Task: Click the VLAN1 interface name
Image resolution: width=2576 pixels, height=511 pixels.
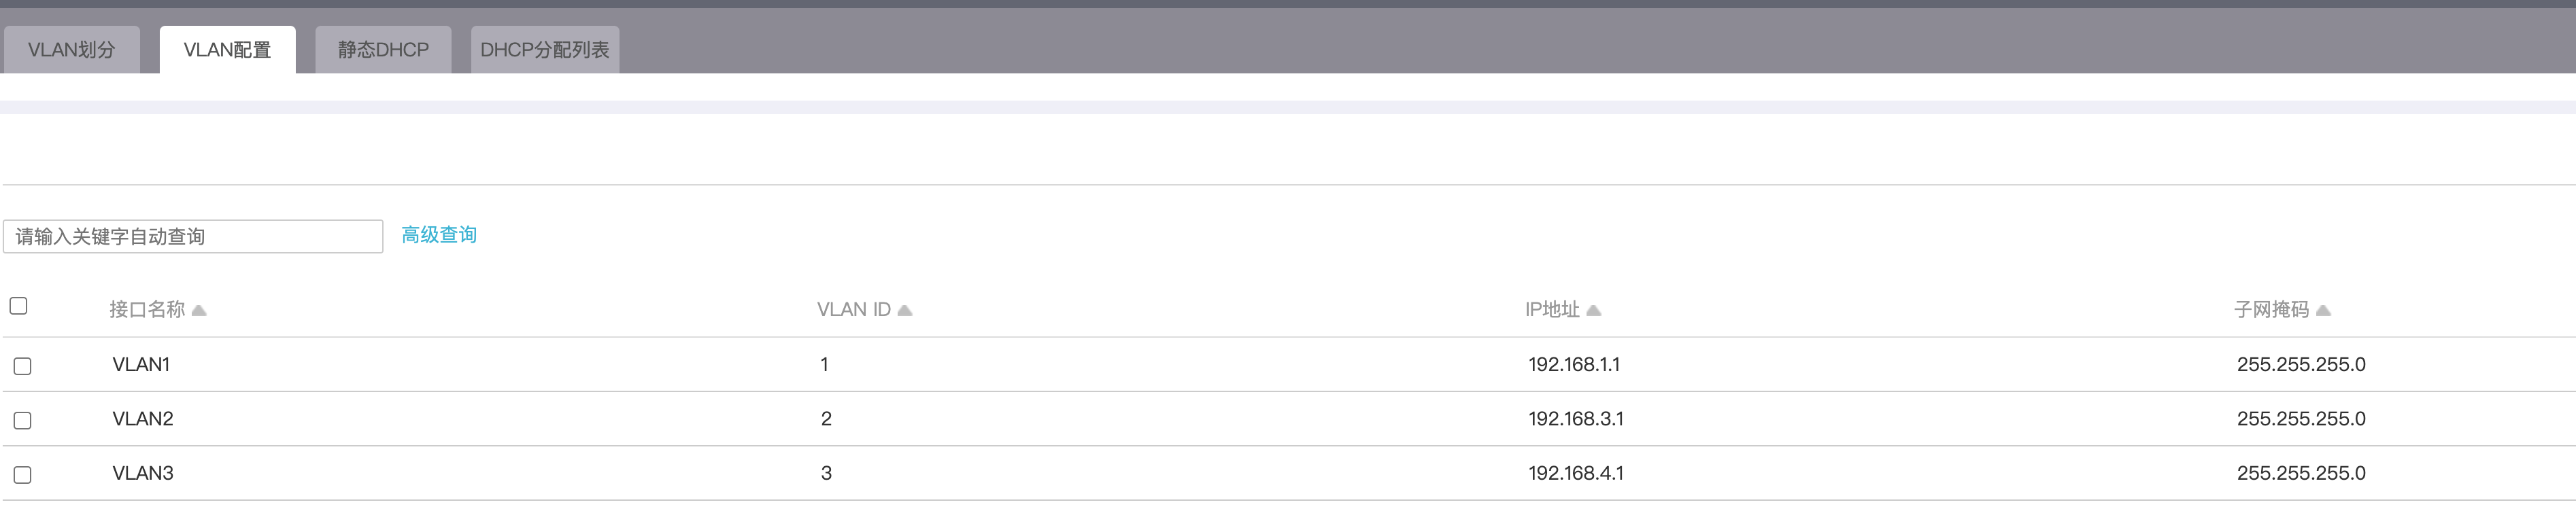Action: tap(141, 365)
